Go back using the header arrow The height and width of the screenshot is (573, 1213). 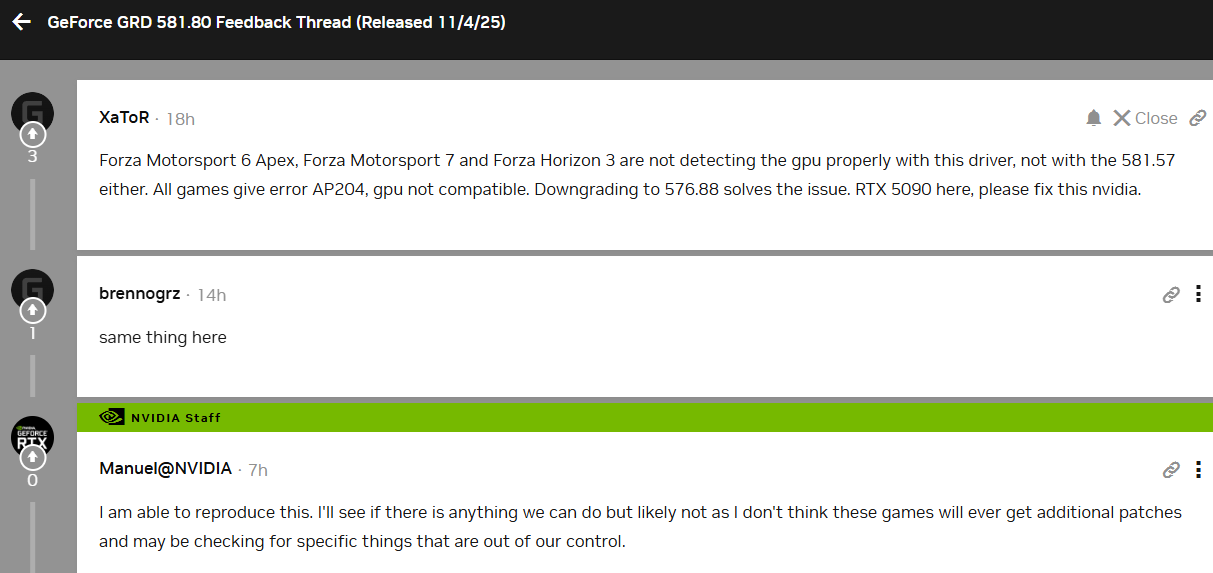22,22
